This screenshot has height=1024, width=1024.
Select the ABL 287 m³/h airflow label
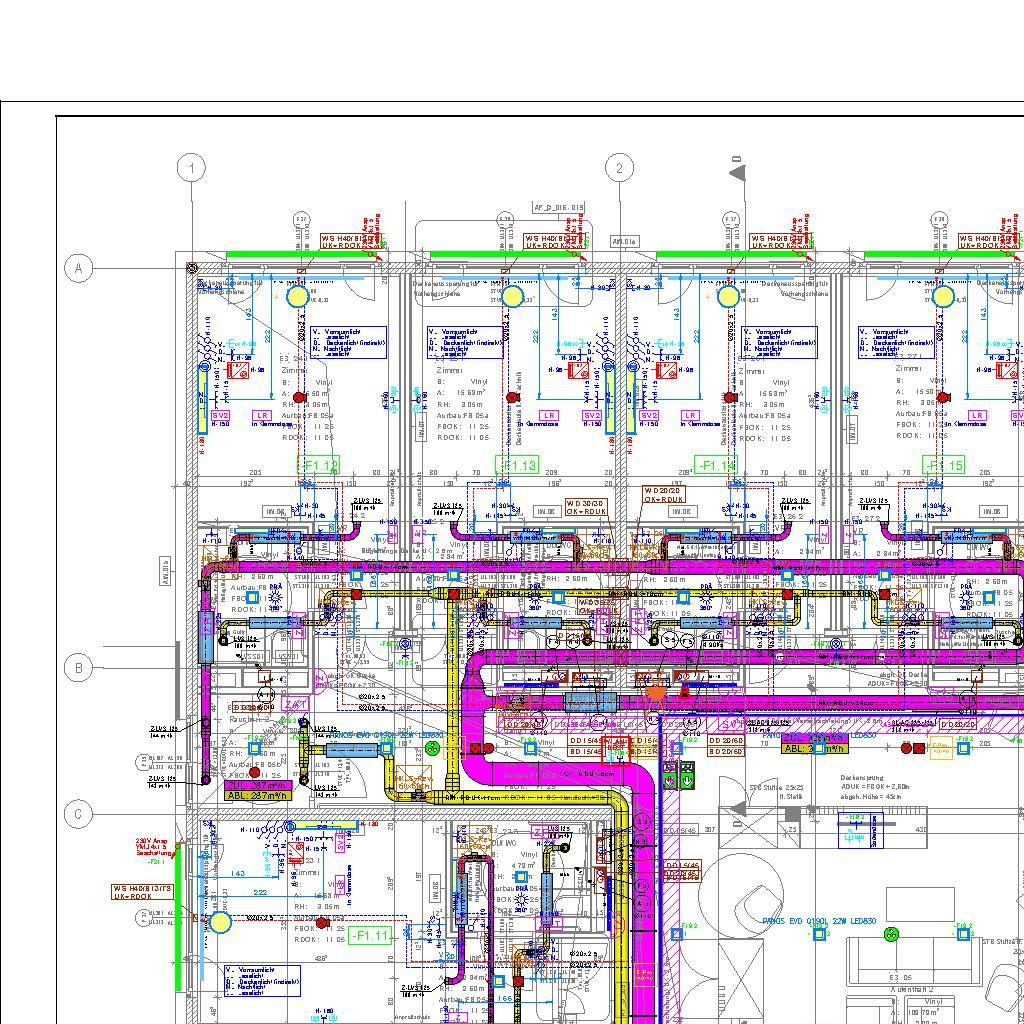[259, 796]
